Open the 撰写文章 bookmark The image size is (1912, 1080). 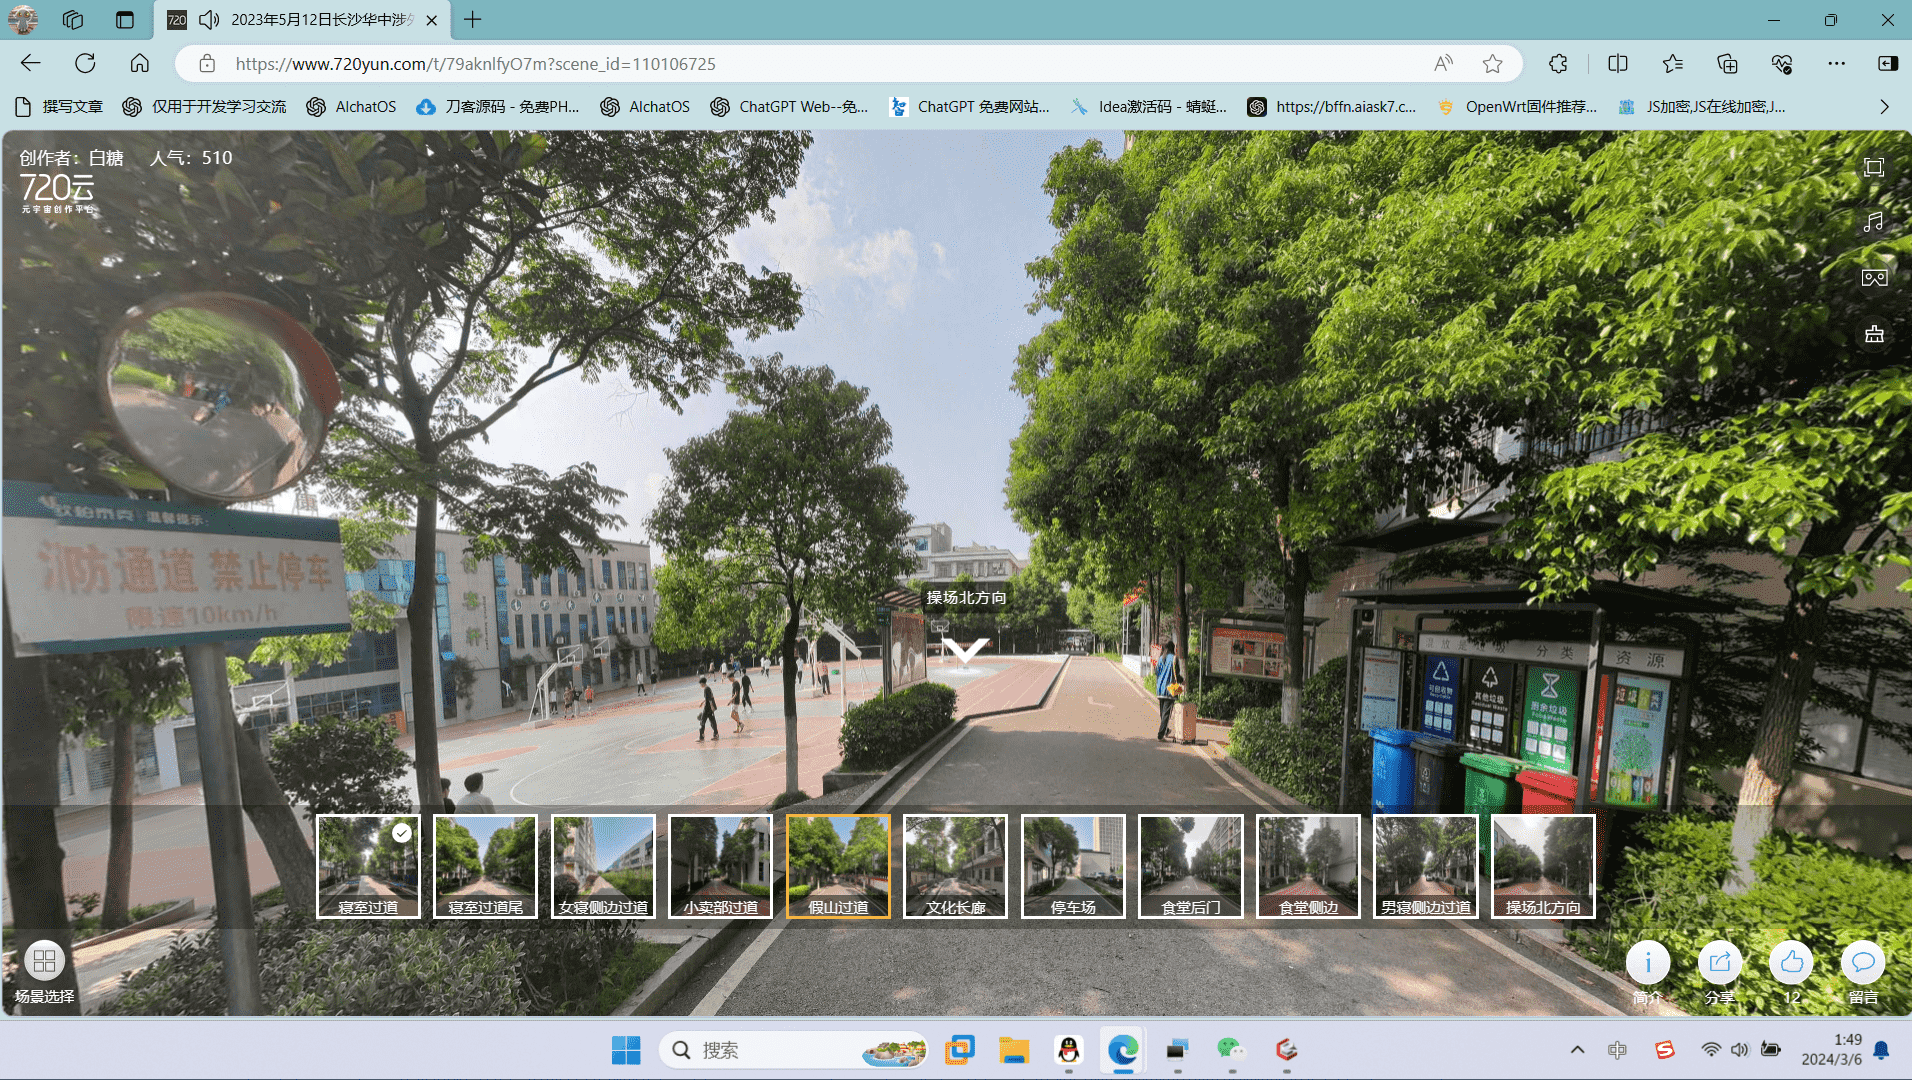coord(60,107)
